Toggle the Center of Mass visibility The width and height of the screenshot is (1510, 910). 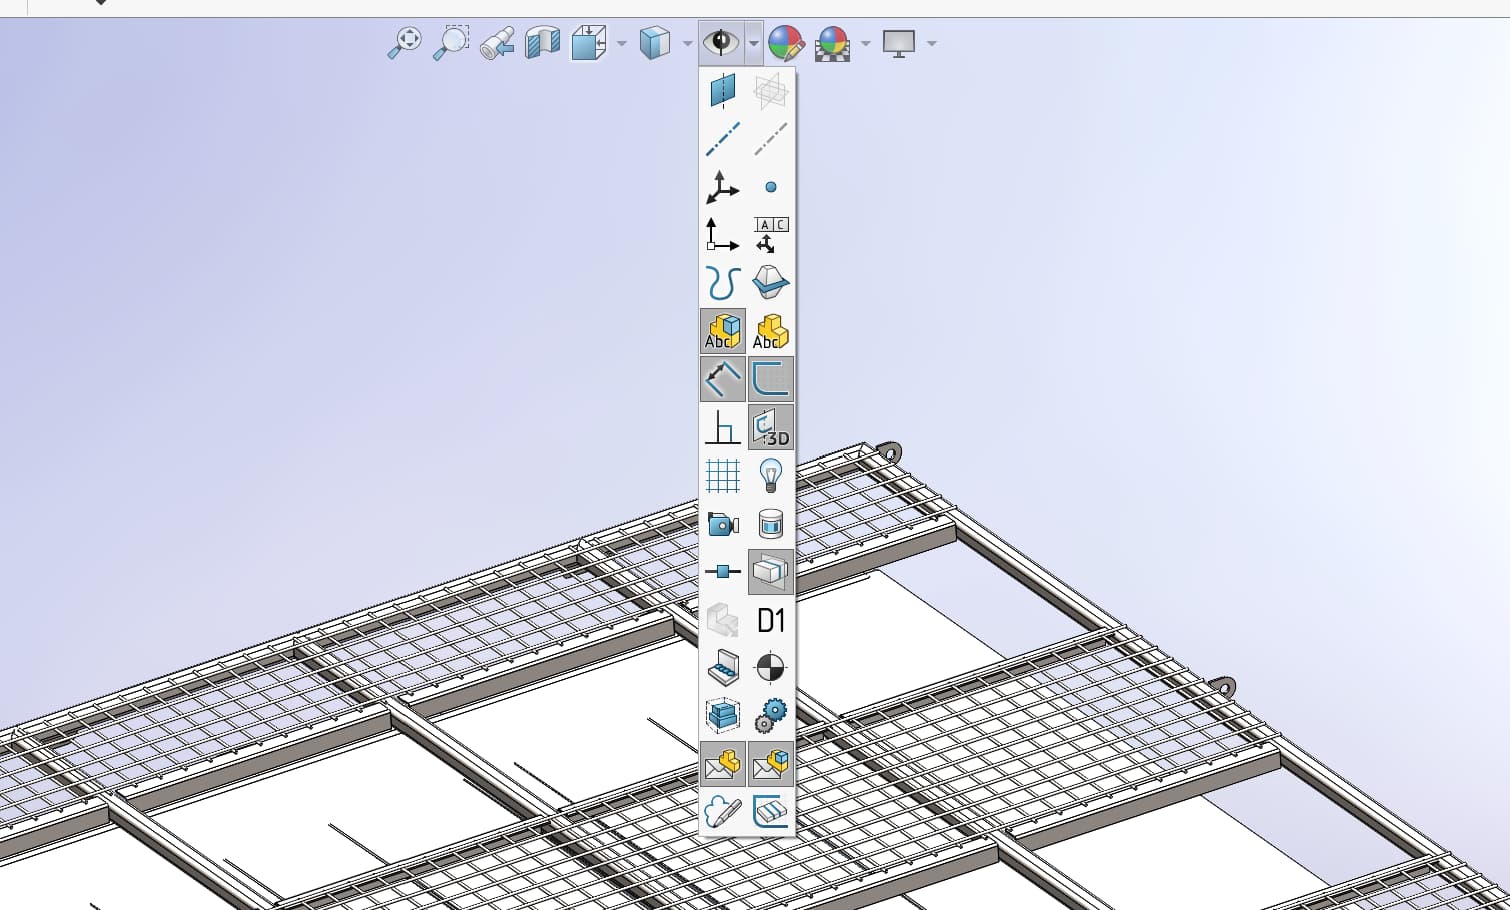point(770,667)
